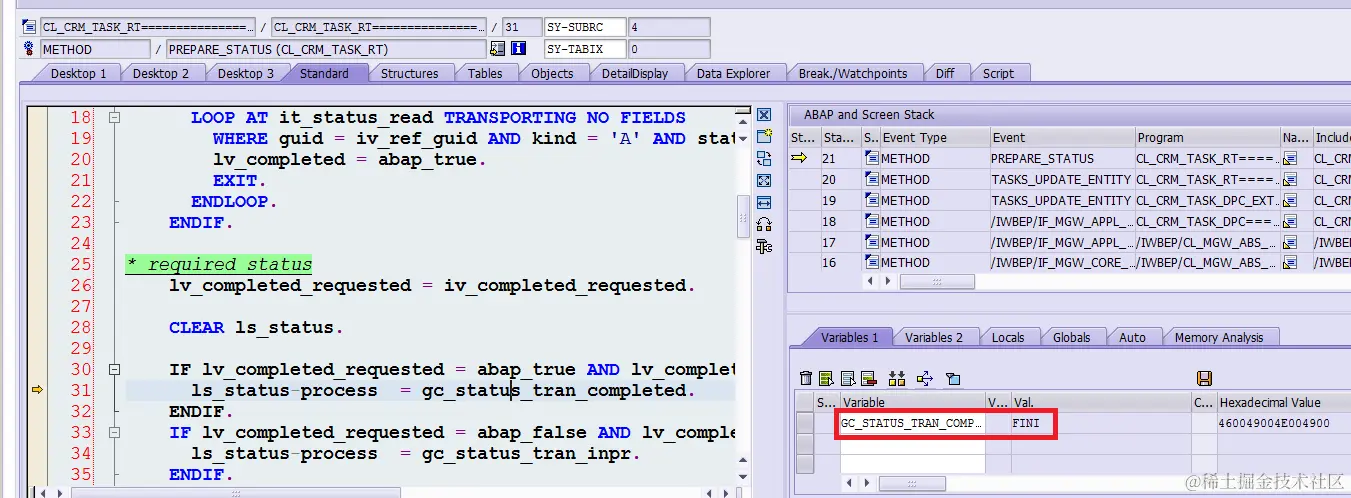This screenshot has height=498, width=1351.
Task: Click the line number 31 field in the header
Action: tap(520, 27)
